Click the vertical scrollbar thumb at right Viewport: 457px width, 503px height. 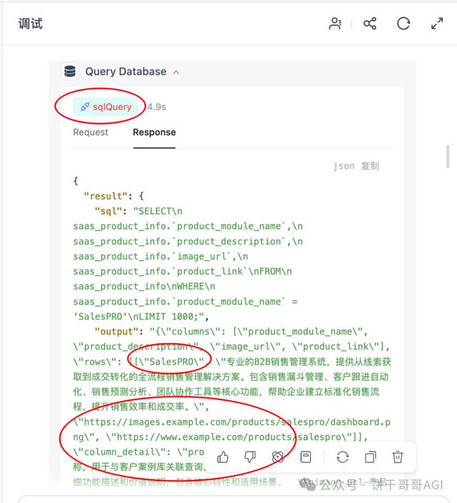(x=448, y=156)
